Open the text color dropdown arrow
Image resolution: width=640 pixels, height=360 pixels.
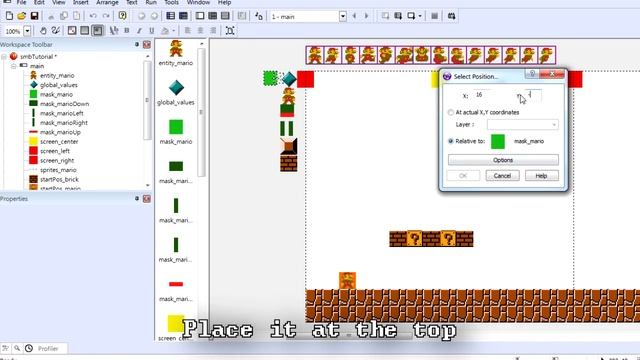[173, 31]
